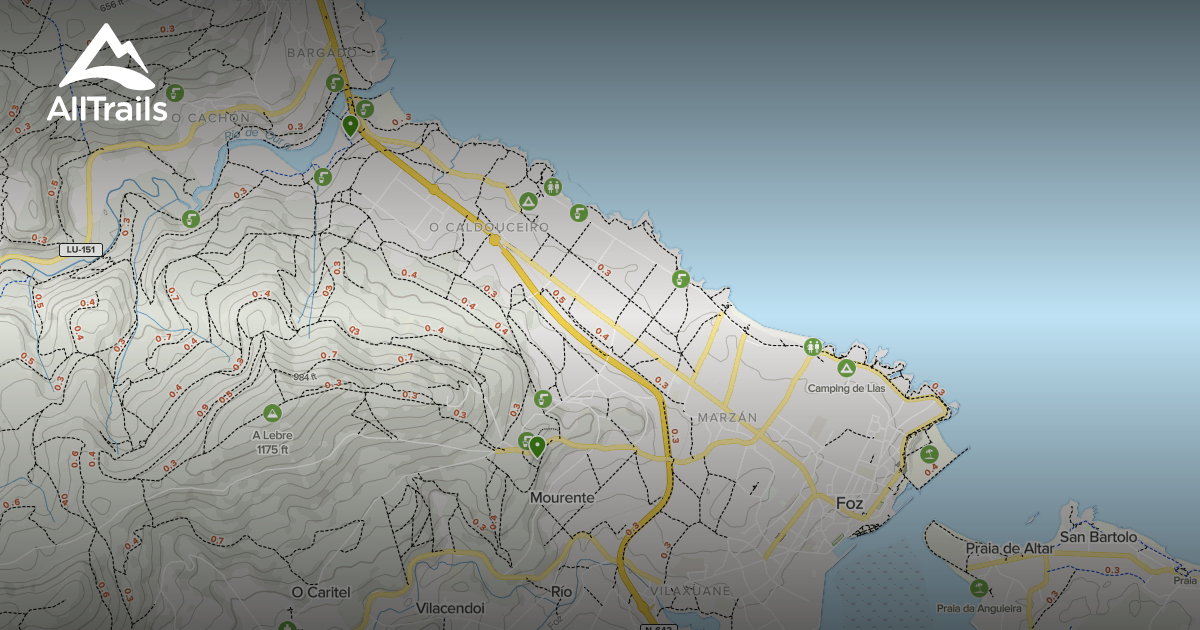Select the trailhead pin near Bargado
1200x630 pixels.
(350, 125)
